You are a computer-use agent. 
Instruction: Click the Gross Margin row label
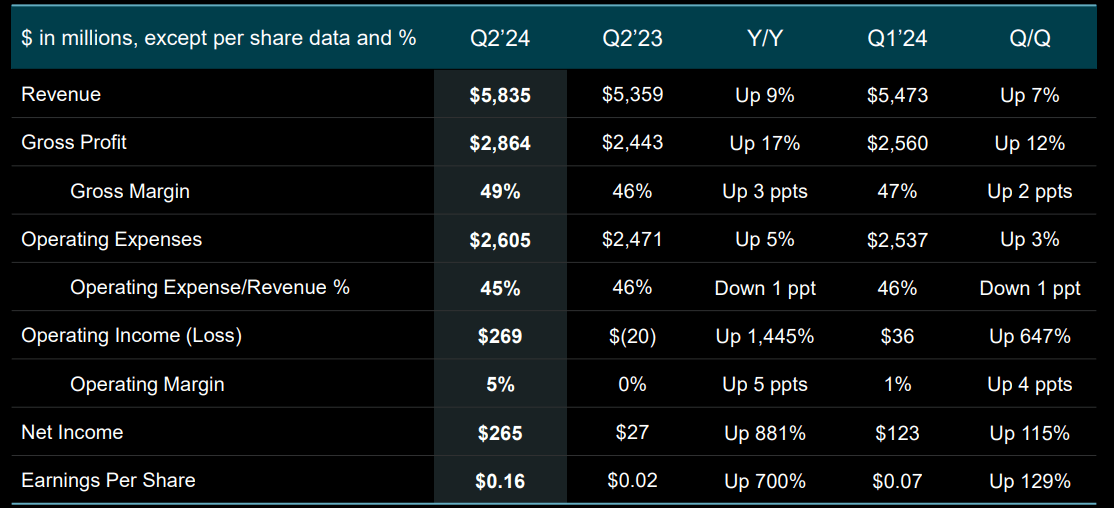coord(130,191)
